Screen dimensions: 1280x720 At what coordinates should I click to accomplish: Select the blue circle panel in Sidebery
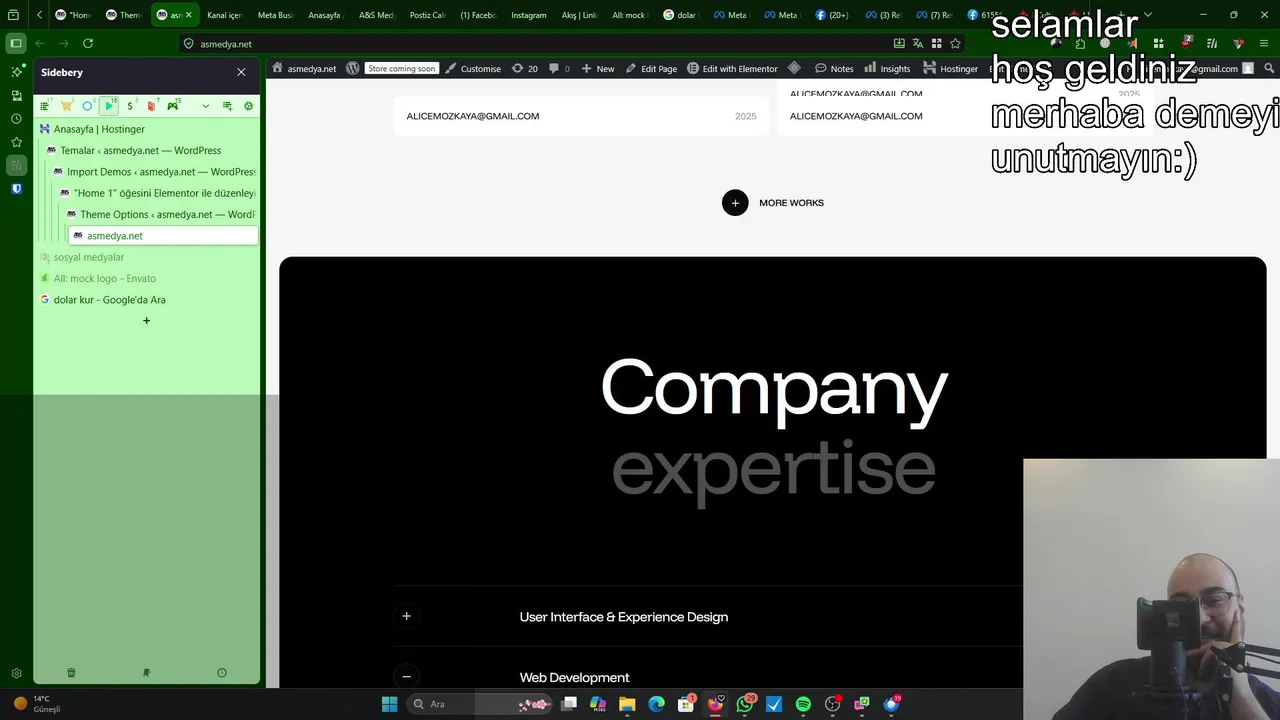pyautogui.click(x=87, y=106)
